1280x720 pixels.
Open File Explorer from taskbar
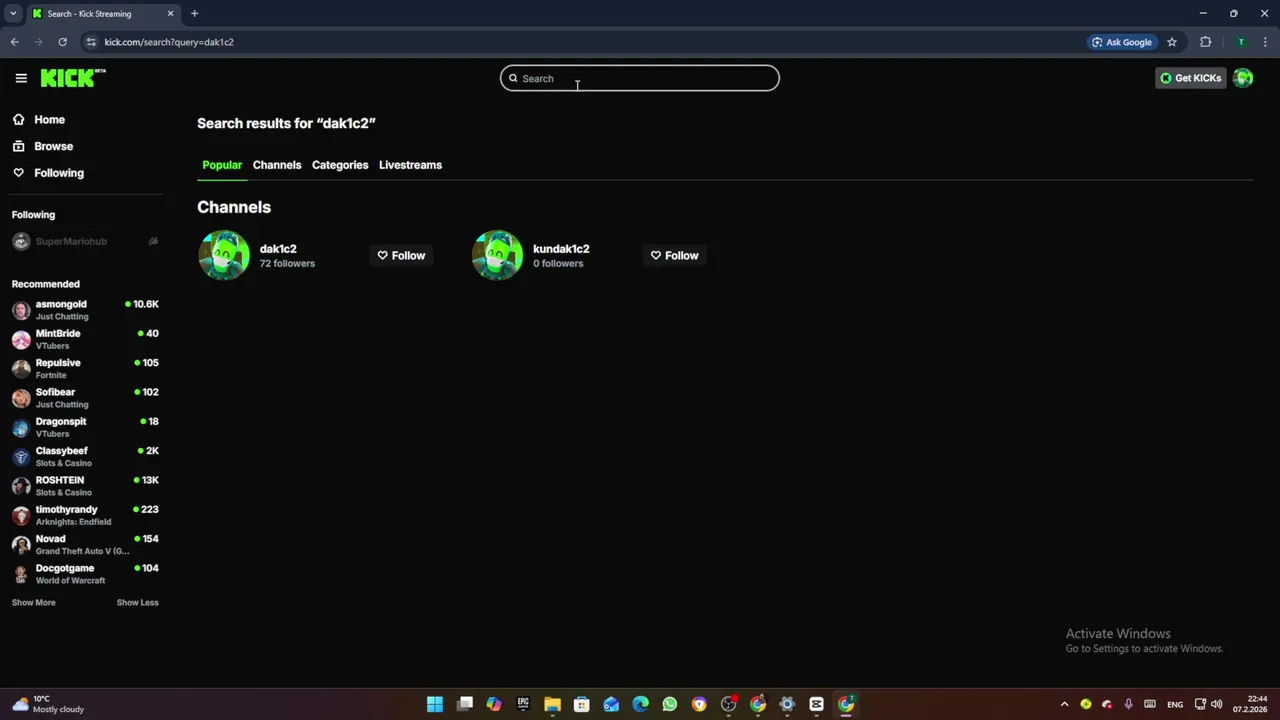click(x=552, y=704)
